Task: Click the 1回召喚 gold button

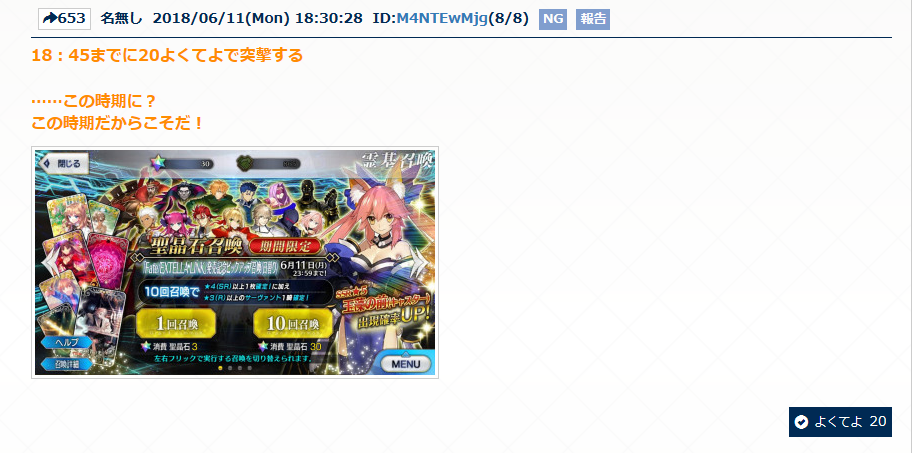Action: pos(176,324)
